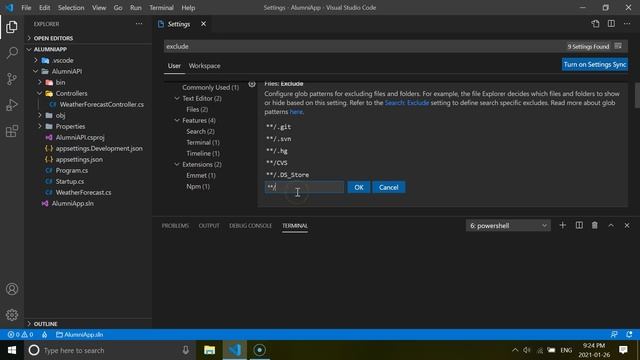640x360 pixels.
Task: Collapse the Extensions settings group
Action: pos(177,164)
